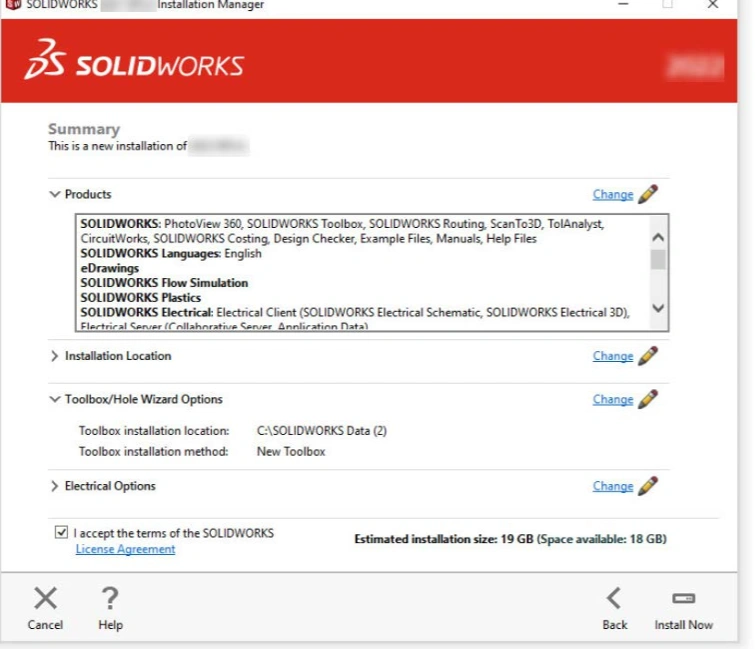Image resolution: width=756 pixels, height=649 pixels.
Task: Collapse the Toolbox/Hole Wizard Options section
Action: click(x=54, y=399)
